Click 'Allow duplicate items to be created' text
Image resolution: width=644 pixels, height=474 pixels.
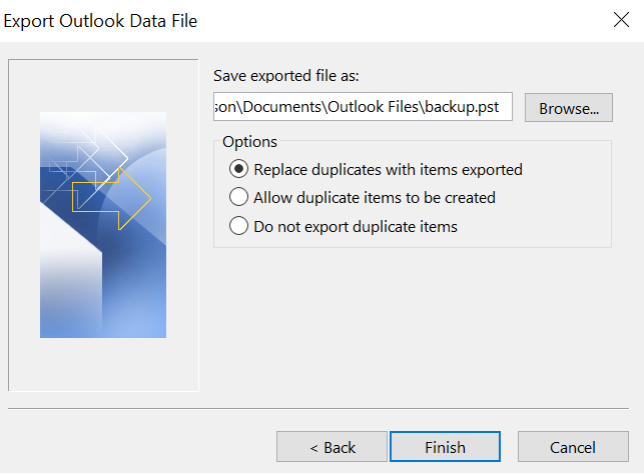[374, 197]
